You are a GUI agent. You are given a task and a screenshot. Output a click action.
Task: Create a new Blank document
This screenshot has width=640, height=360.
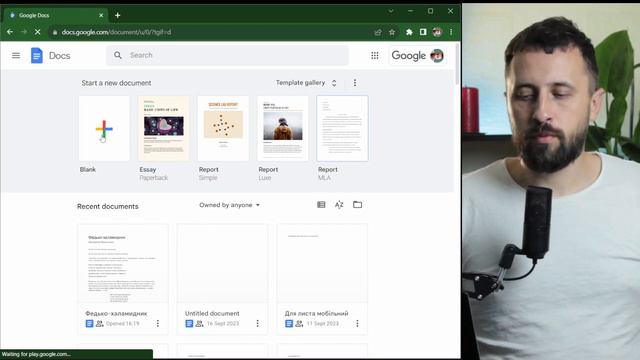tap(104, 128)
